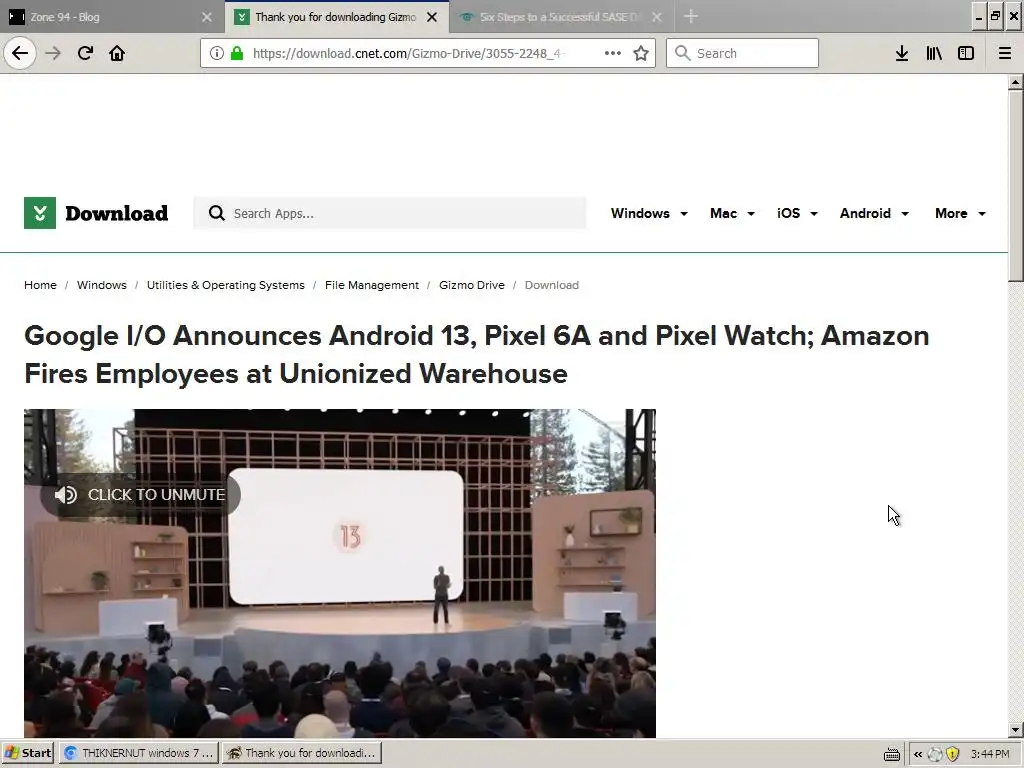Click the Google I/O video thumbnail
This screenshot has height=768, width=1024.
(x=340, y=573)
